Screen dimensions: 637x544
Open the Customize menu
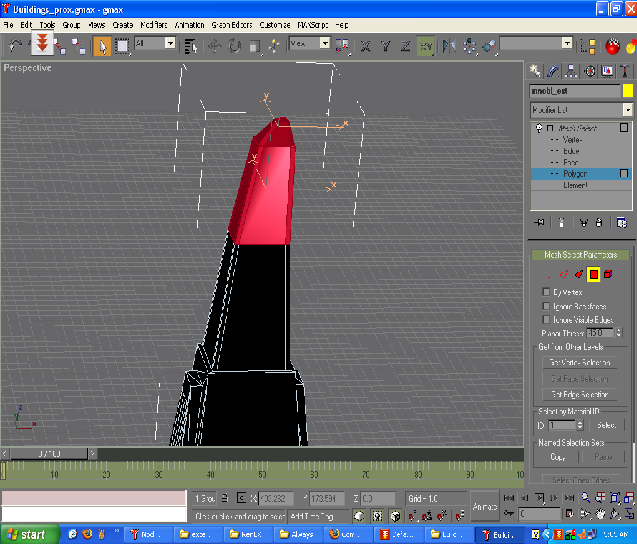(x=275, y=23)
